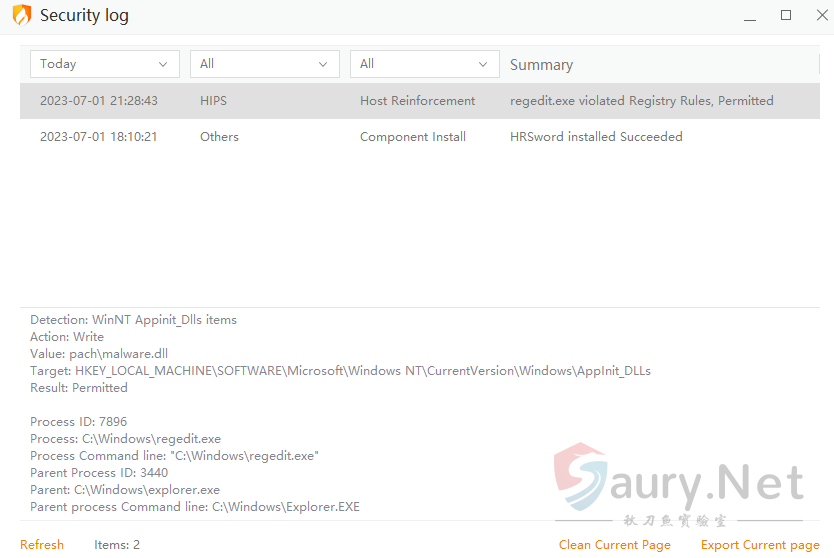Select the regedit.exe violated Registry Rules summary
This screenshot has height=558, width=834.
(641, 101)
